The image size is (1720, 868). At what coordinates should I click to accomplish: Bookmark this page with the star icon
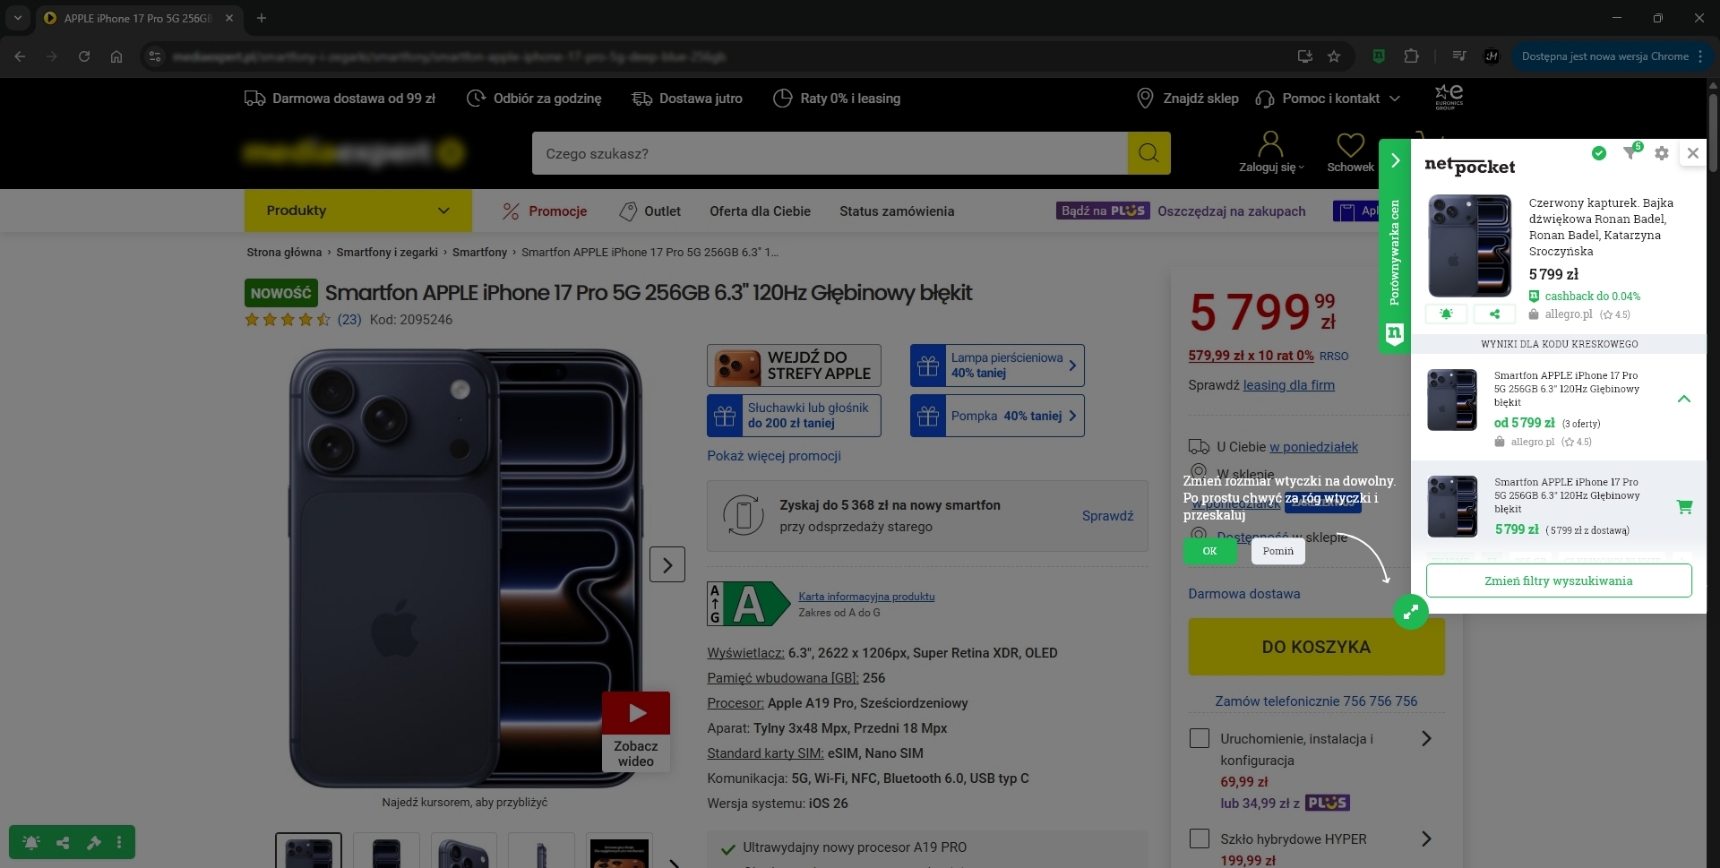(1333, 57)
